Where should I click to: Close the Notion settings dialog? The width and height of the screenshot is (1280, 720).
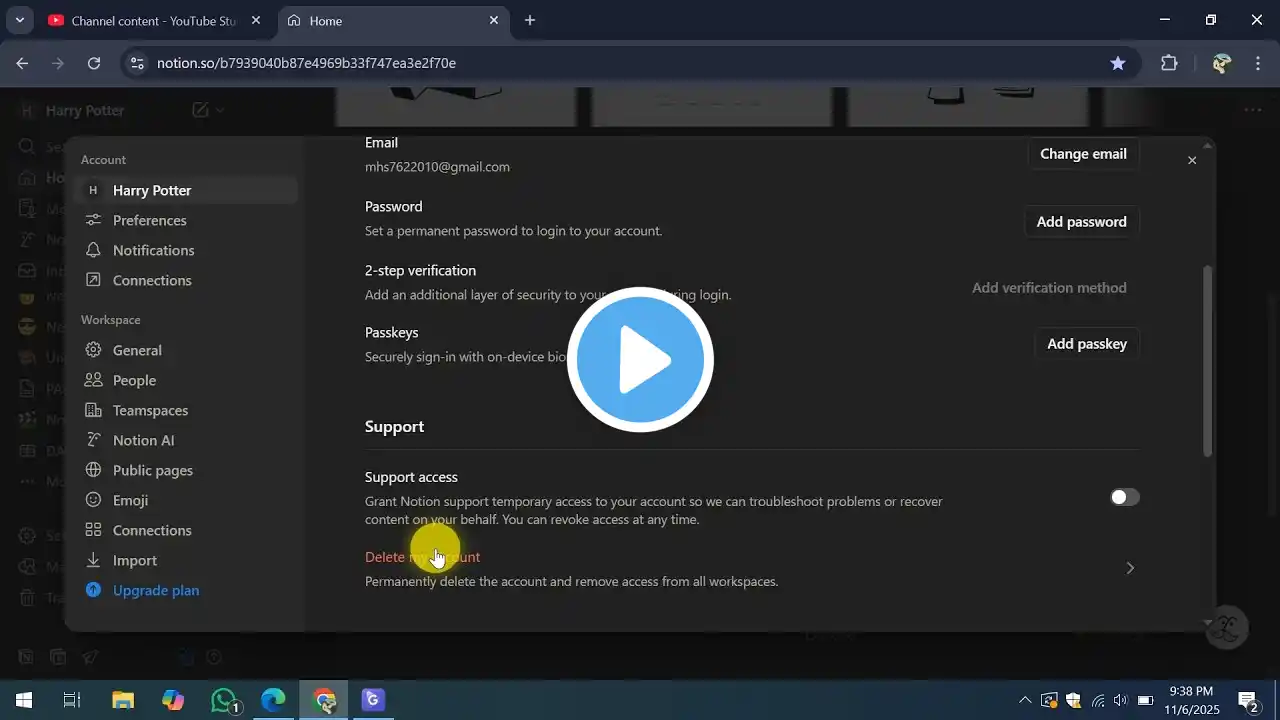[x=1191, y=160]
